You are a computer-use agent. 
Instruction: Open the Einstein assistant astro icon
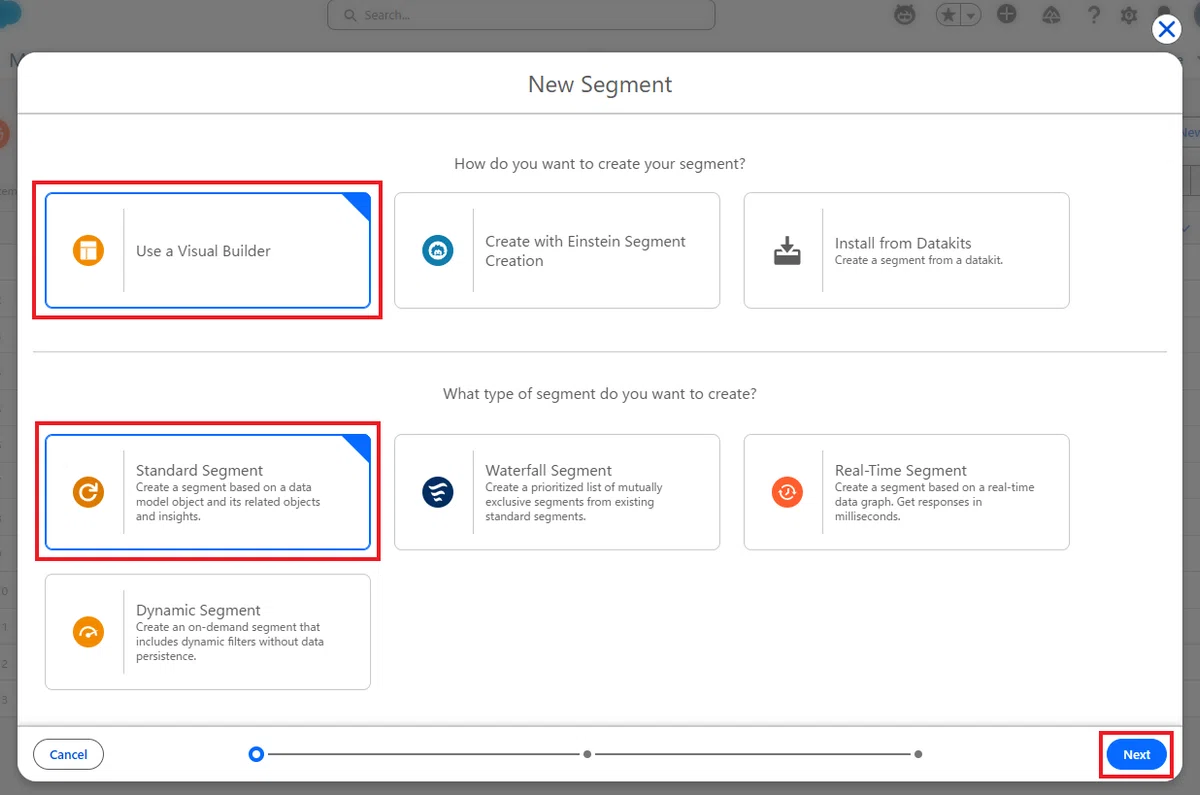[904, 15]
